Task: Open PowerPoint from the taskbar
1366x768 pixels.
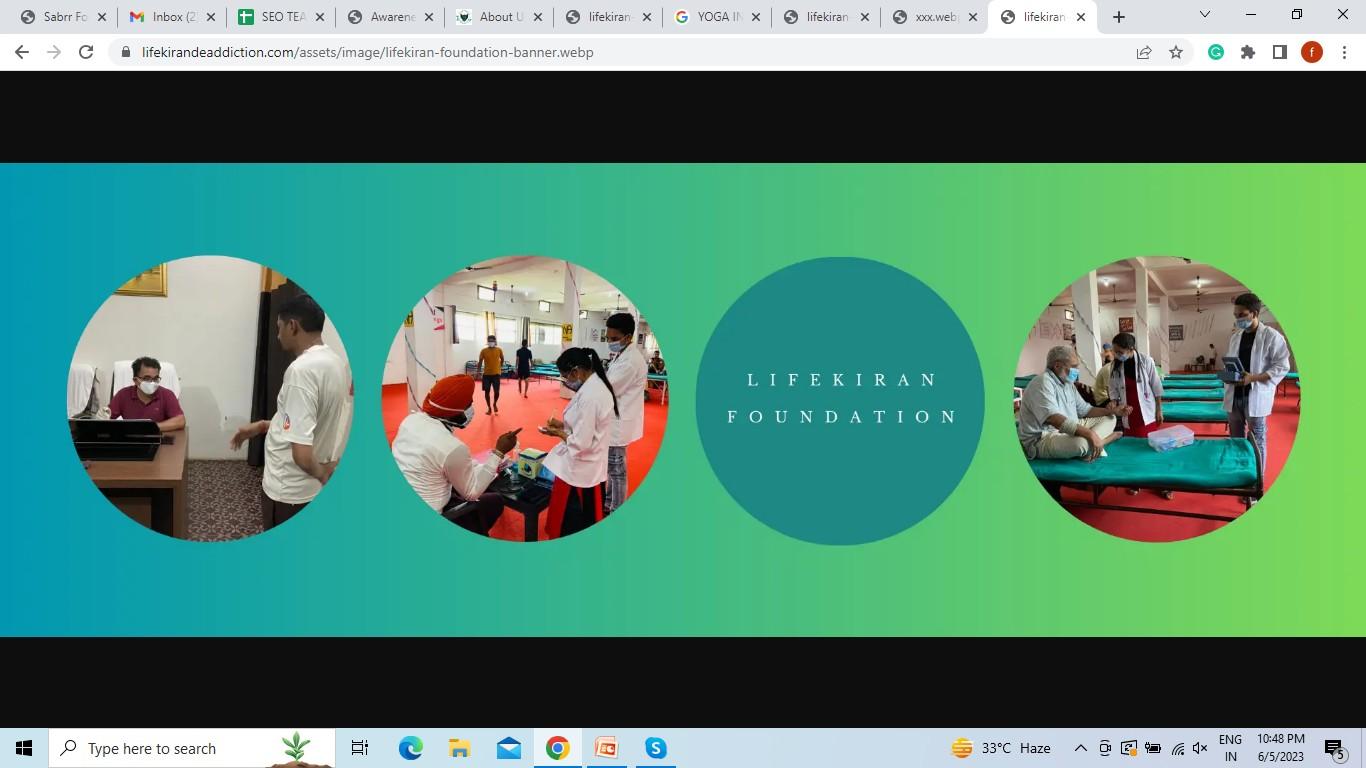Action: point(607,748)
